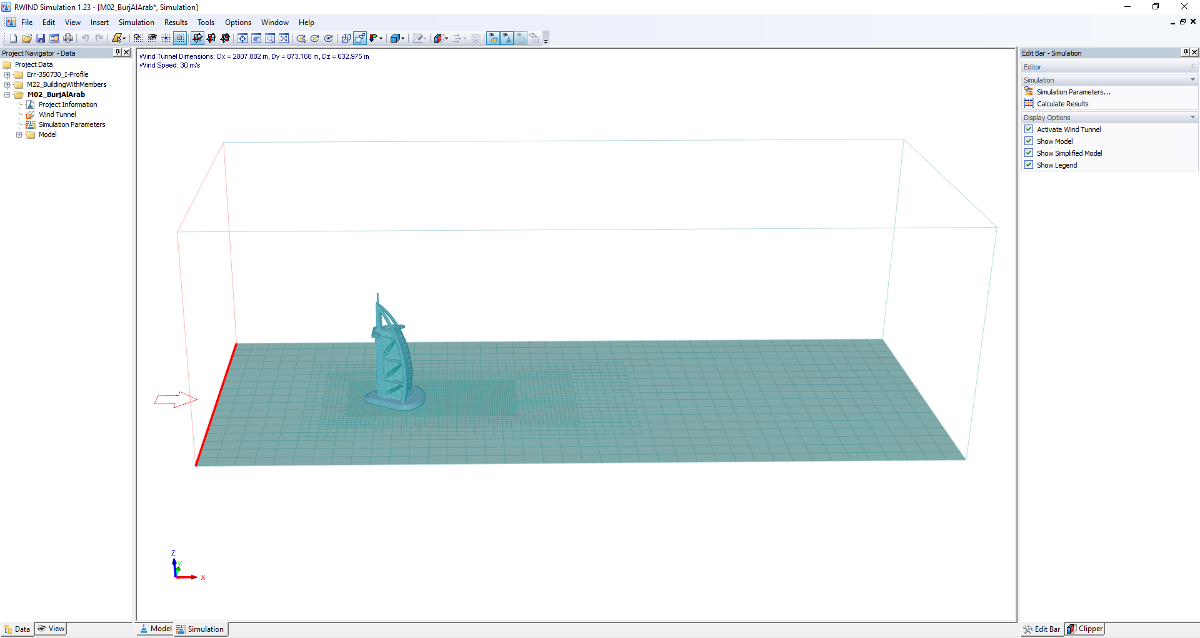
Task: Select Simulation Parameters in the navigator tree
Action: click(x=72, y=124)
